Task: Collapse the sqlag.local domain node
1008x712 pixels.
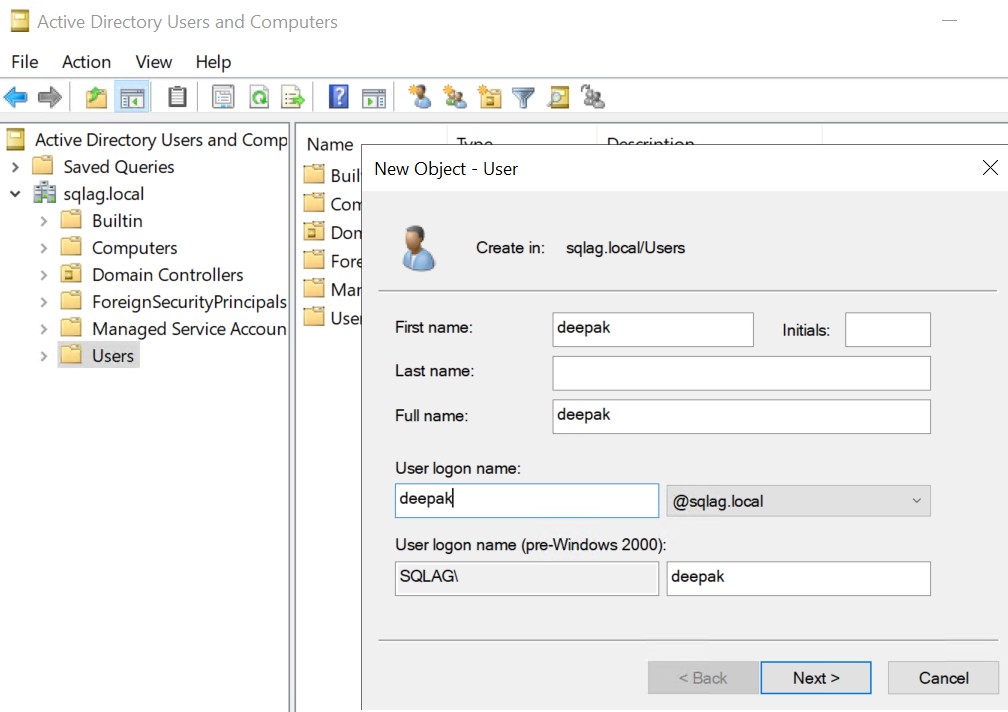Action: point(15,193)
